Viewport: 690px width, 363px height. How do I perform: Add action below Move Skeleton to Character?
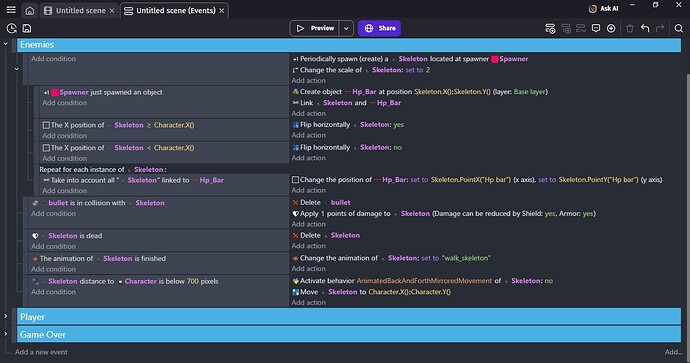(x=308, y=303)
